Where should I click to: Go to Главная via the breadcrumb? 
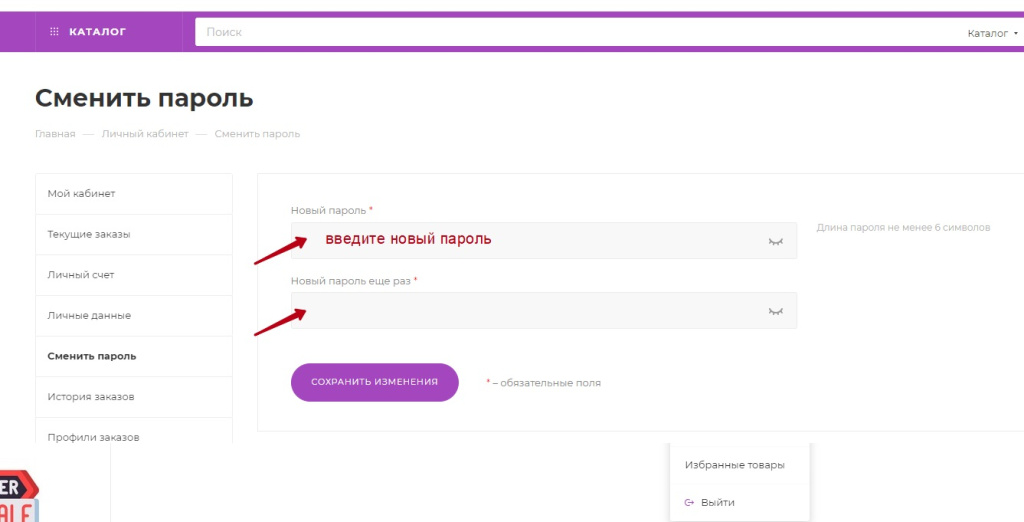pyautogui.click(x=55, y=134)
